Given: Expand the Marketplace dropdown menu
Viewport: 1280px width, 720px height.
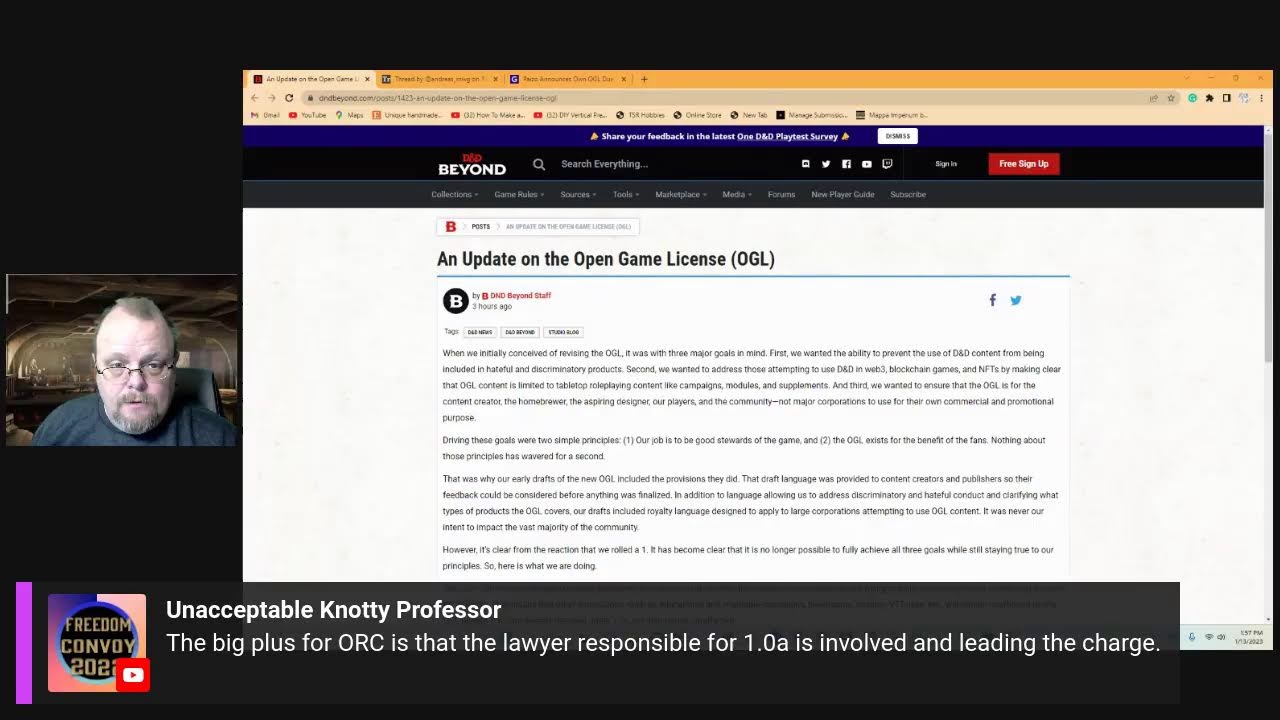Looking at the screenshot, I should click(681, 194).
